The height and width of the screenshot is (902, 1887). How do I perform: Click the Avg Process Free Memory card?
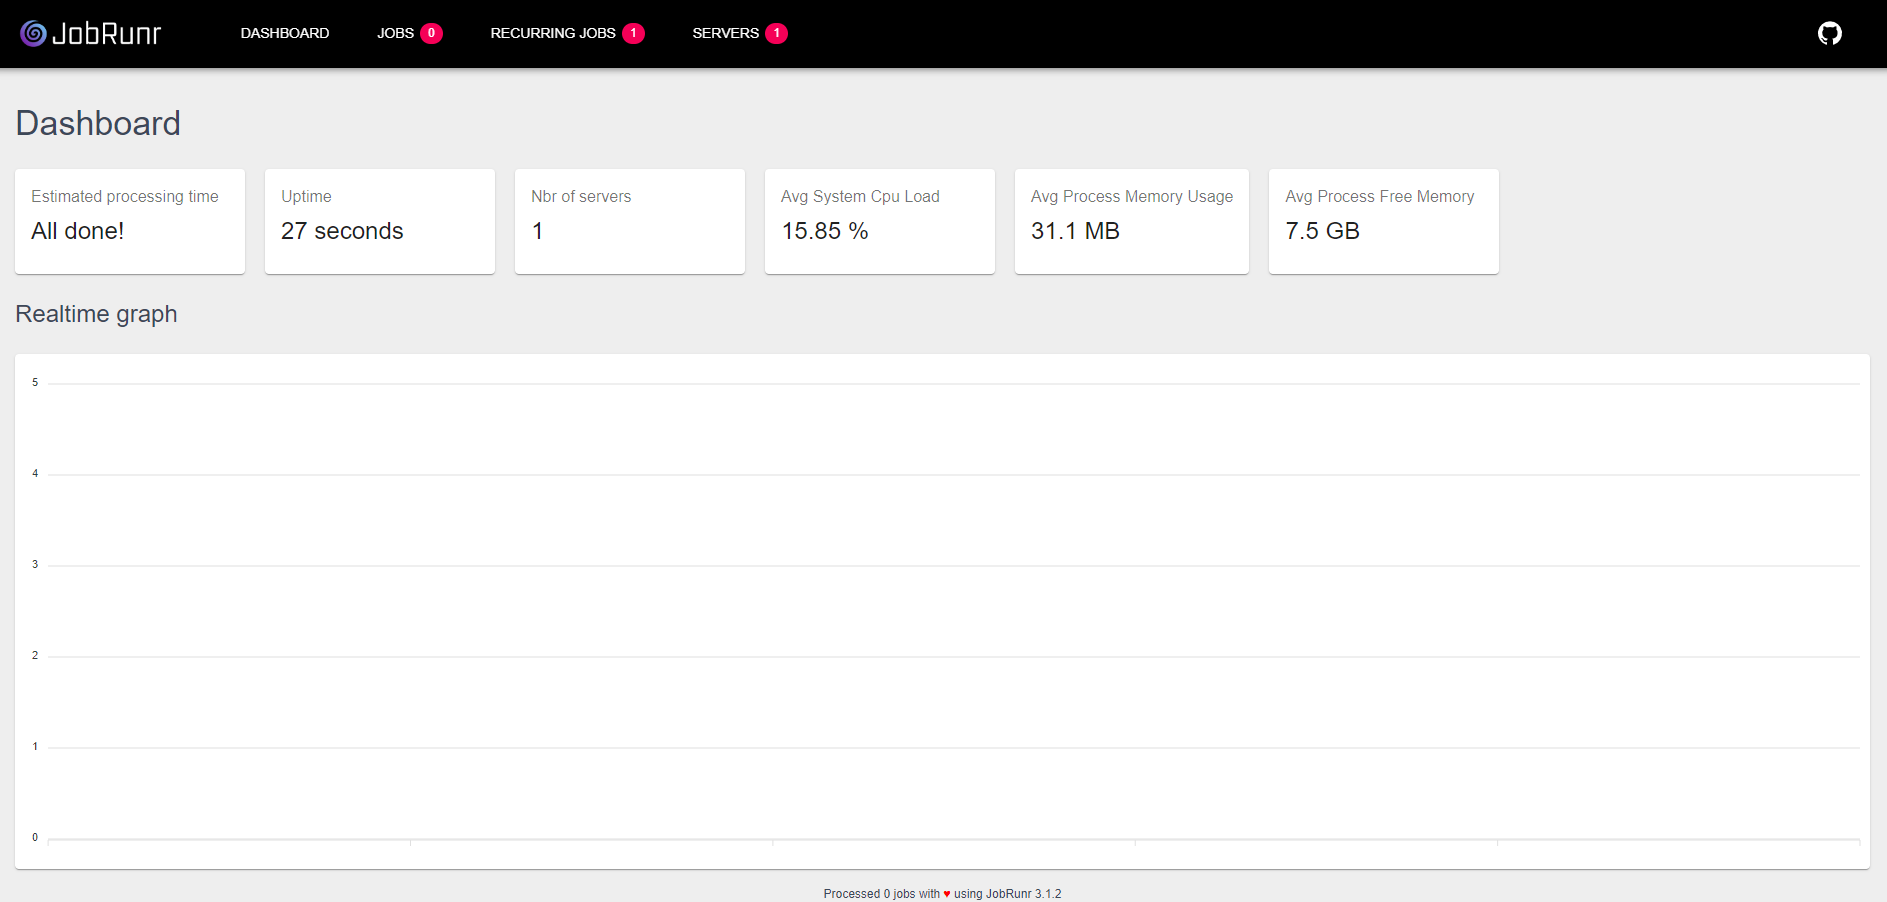tap(1383, 221)
